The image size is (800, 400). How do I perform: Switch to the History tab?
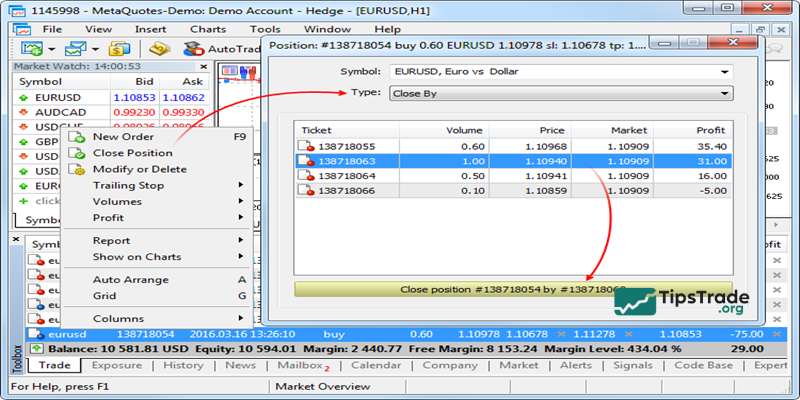click(x=183, y=366)
